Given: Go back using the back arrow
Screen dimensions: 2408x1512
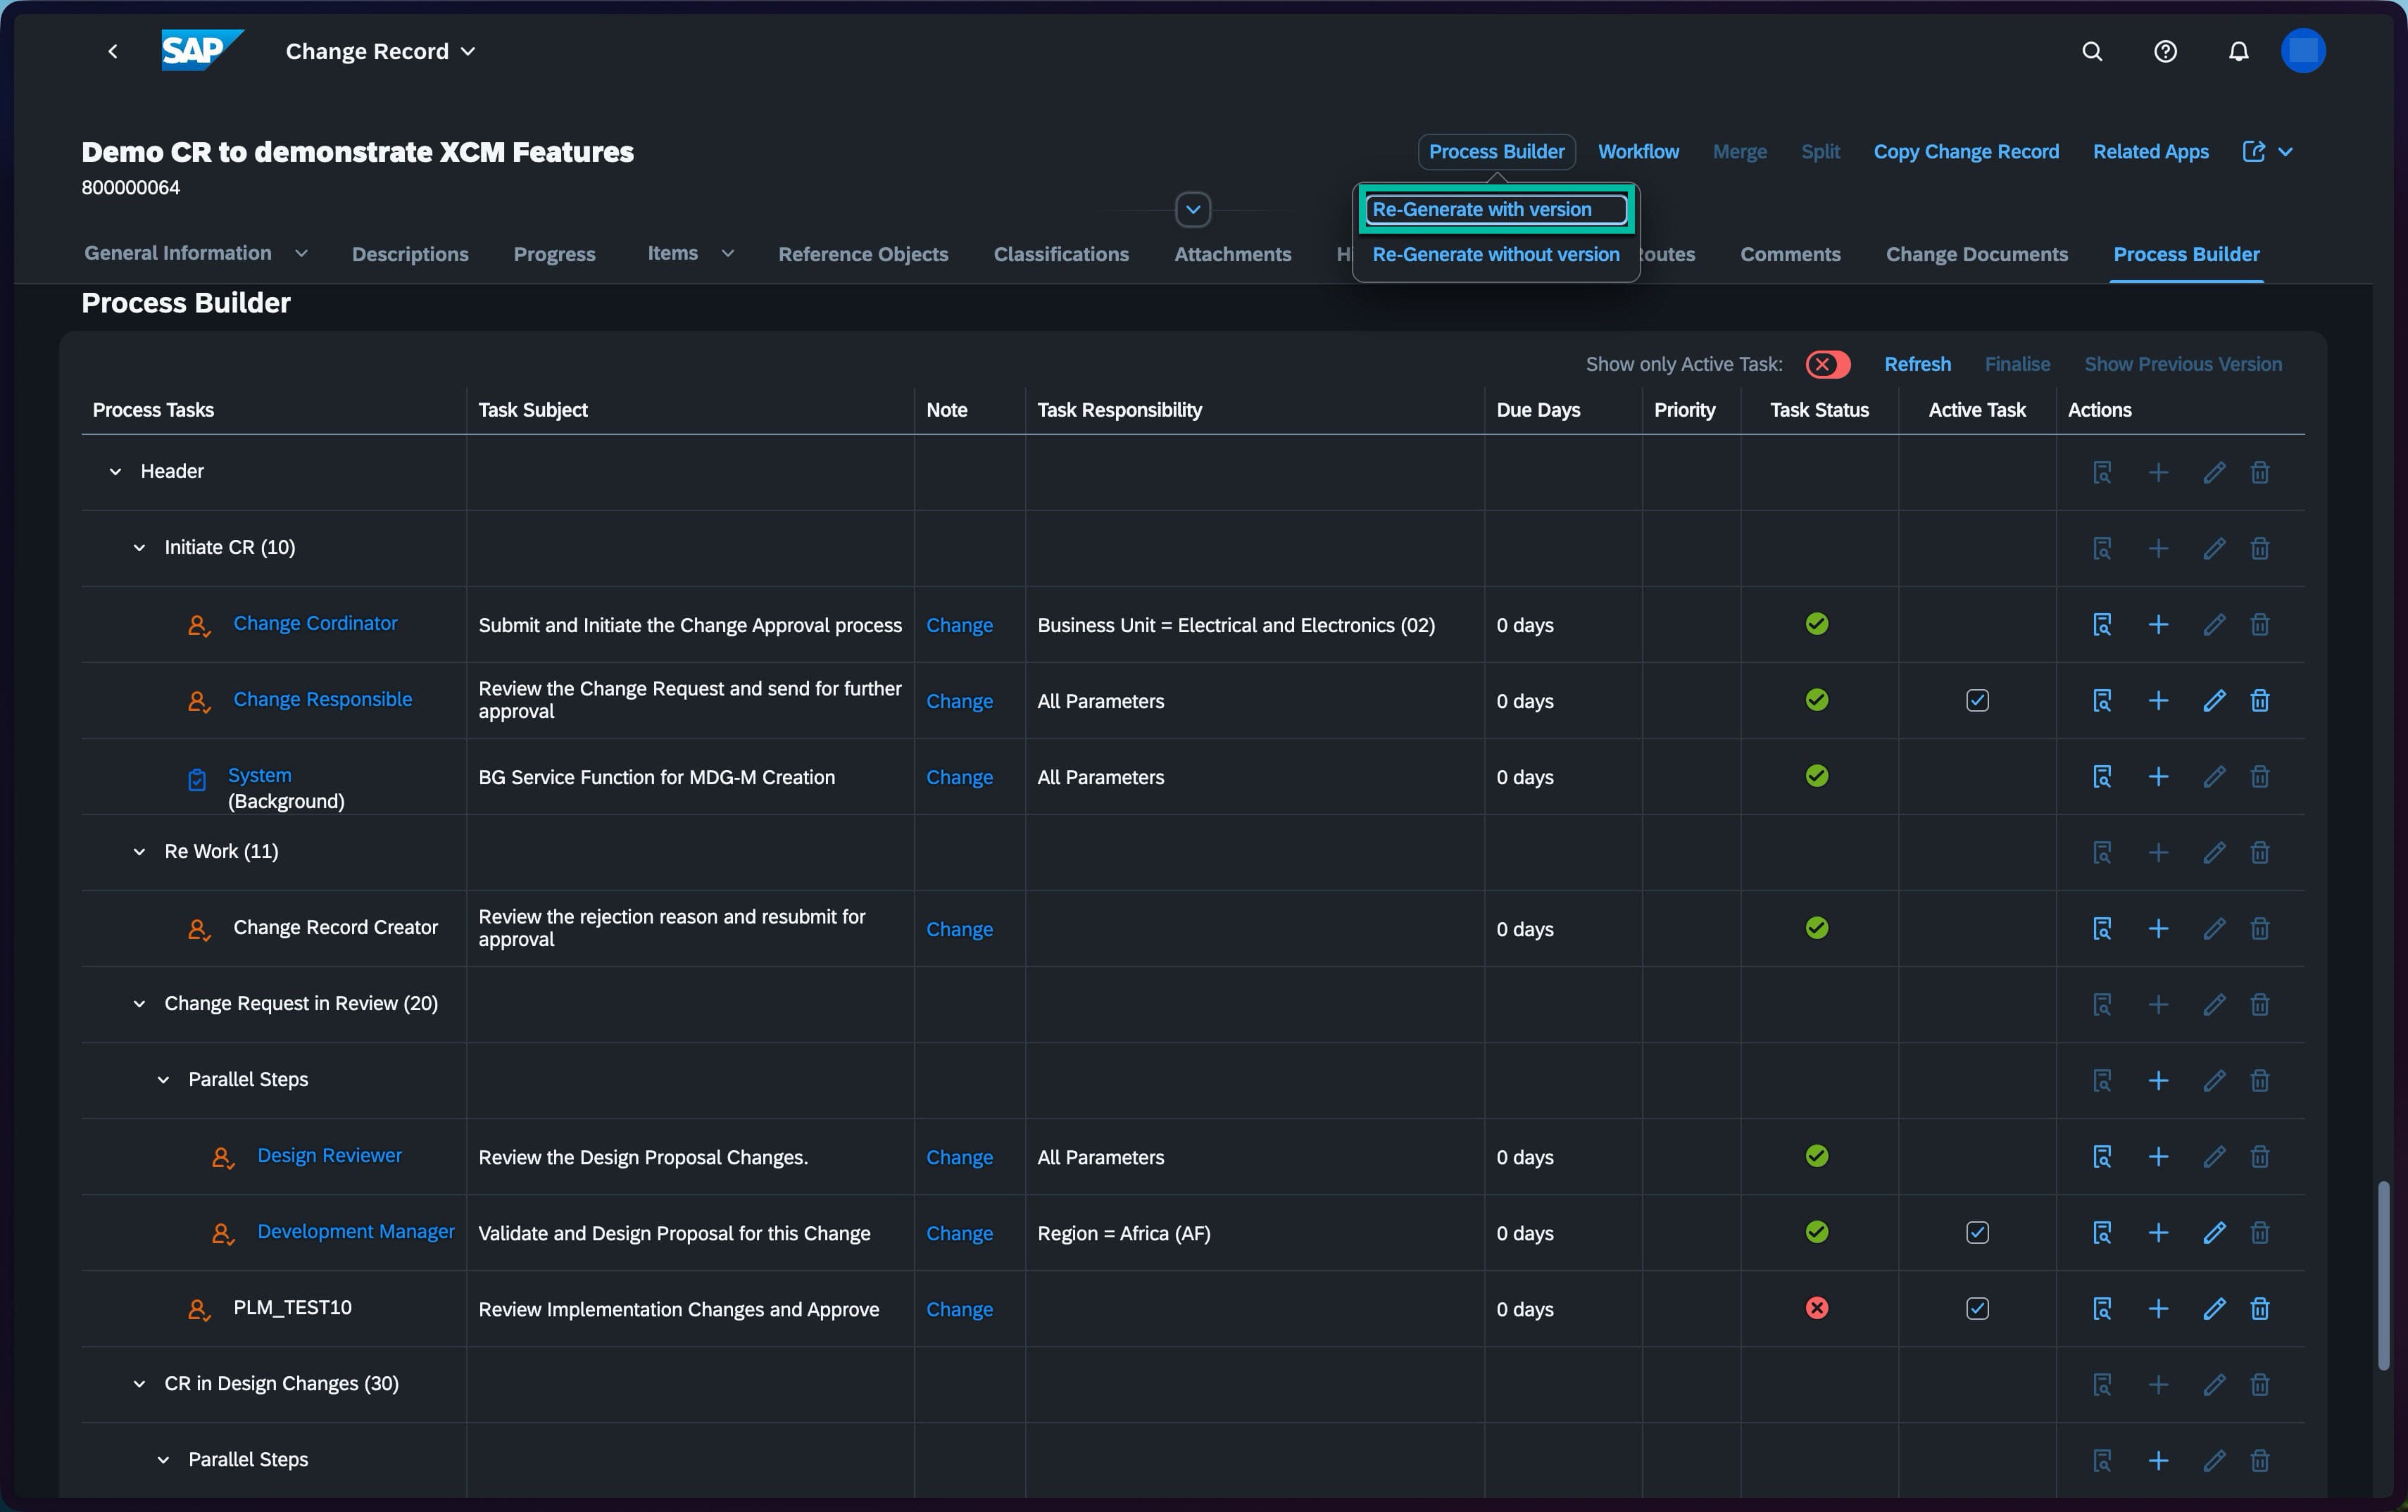Looking at the screenshot, I should [113, 51].
